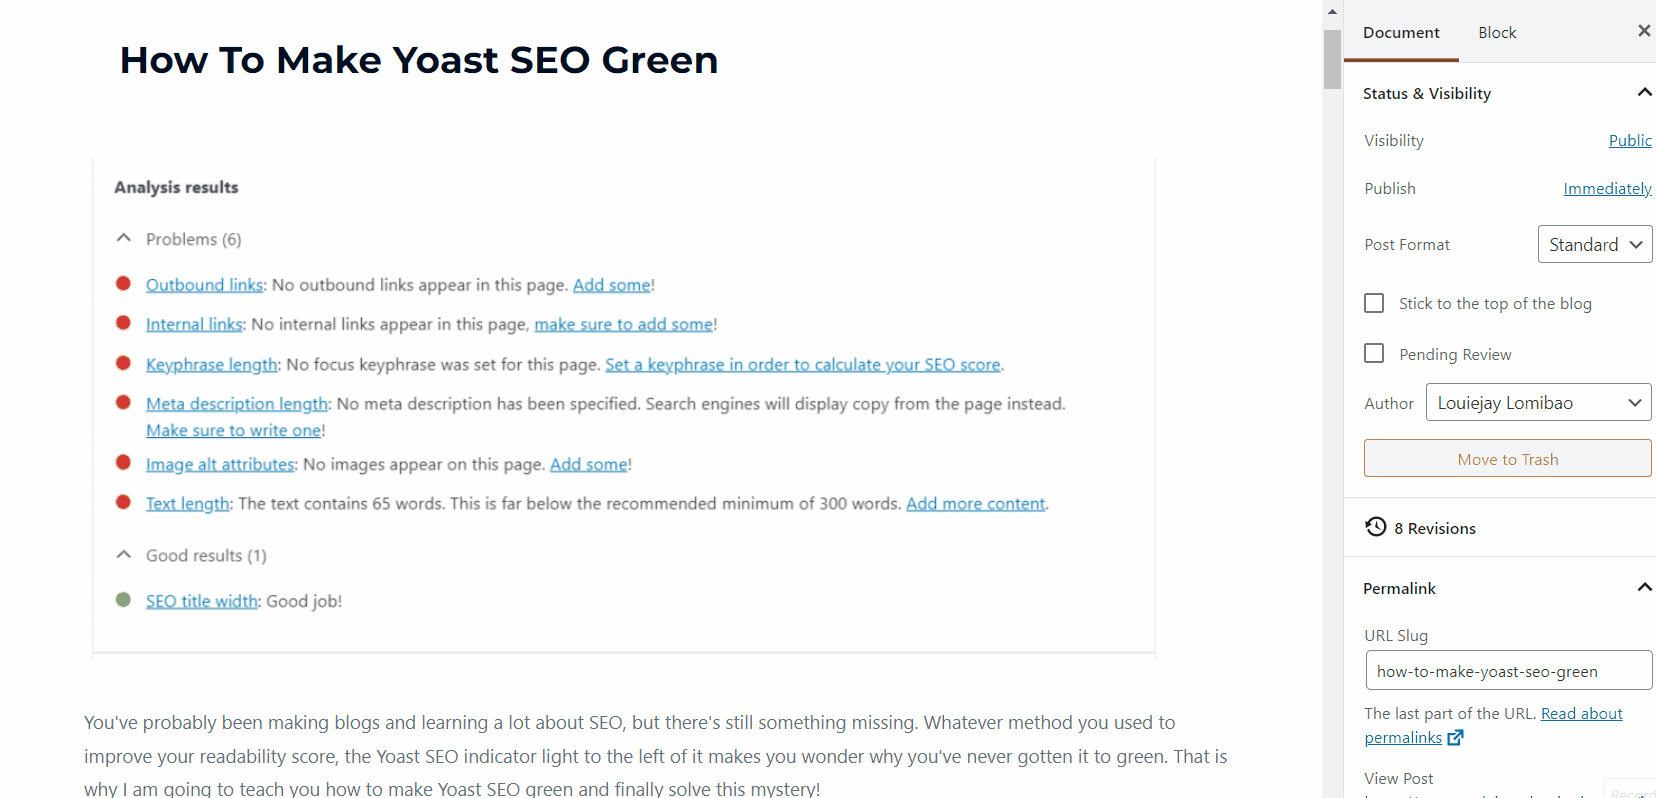The image size is (1656, 798).
Task: Open the Post Format dropdown
Action: (1595, 244)
